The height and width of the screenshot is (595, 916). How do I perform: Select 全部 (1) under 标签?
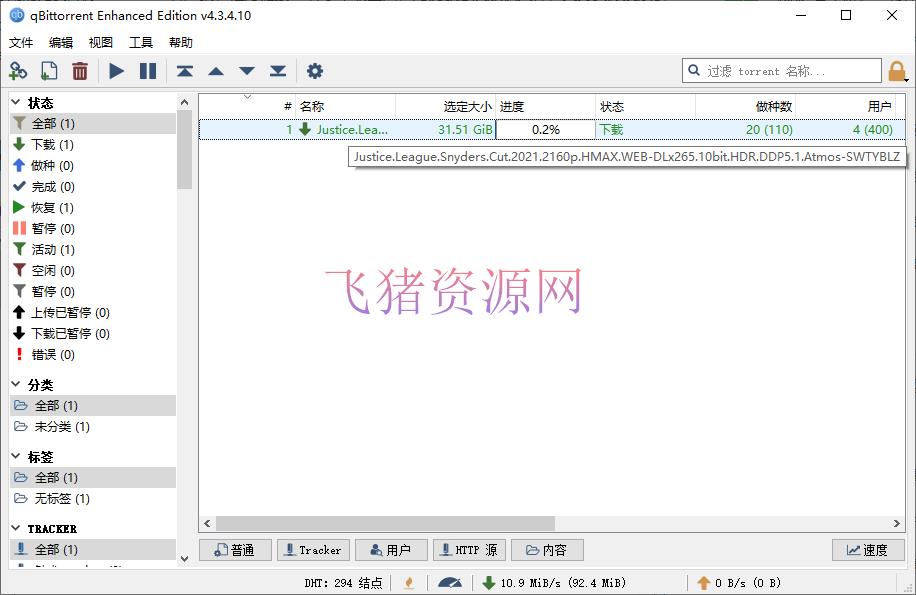(93, 477)
